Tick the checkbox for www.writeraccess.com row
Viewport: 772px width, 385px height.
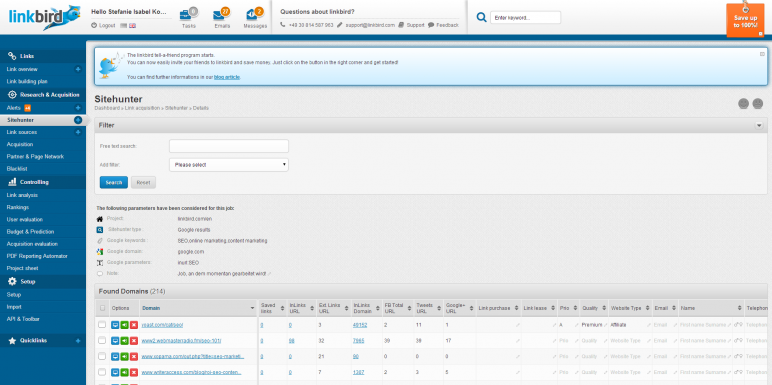tap(102, 371)
